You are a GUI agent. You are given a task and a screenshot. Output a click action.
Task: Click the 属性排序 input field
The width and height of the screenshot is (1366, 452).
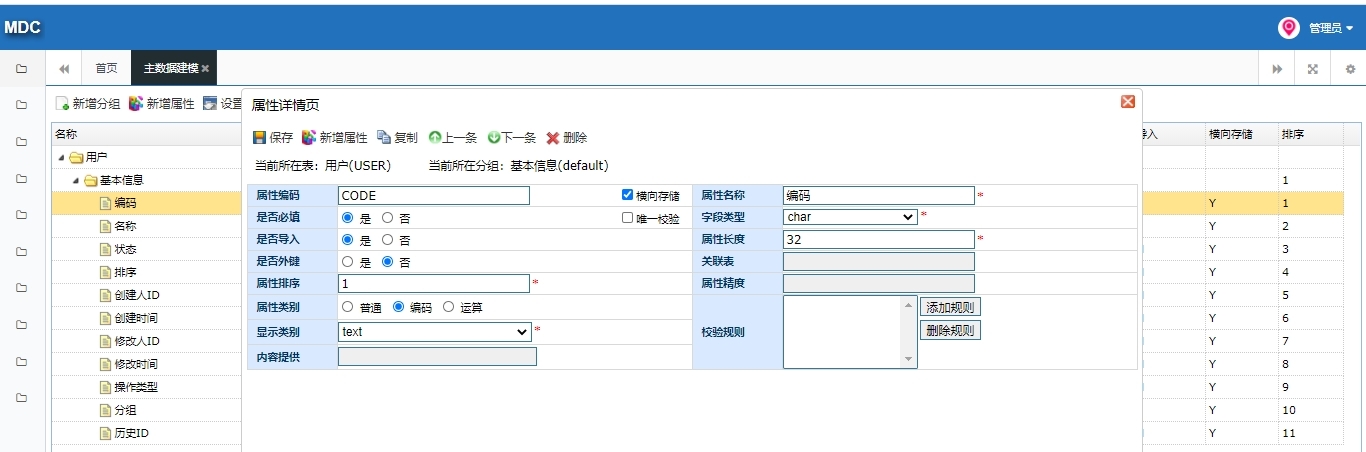(x=434, y=284)
